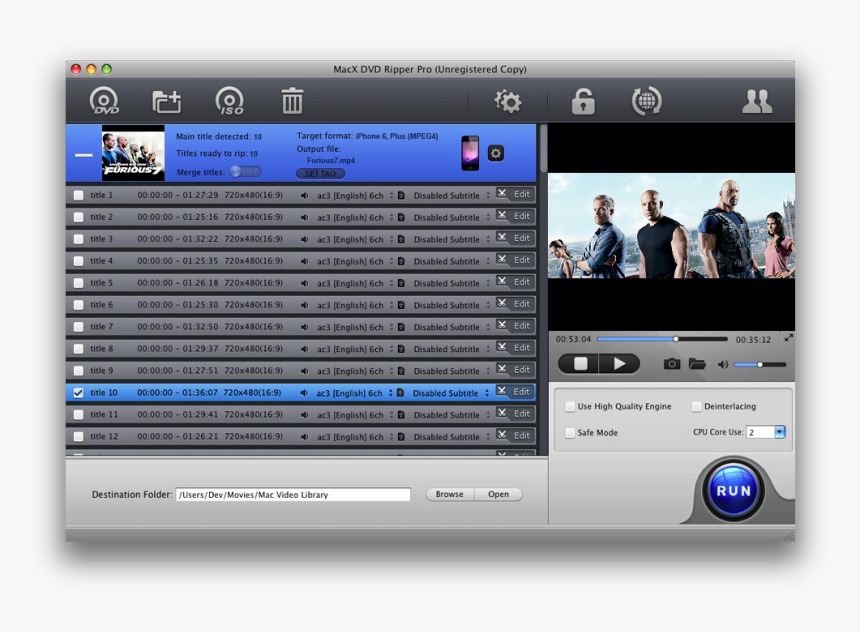This screenshot has height=632, width=860.
Task: Click the scissors Edit icon for title 1
Action: [x=502, y=193]
